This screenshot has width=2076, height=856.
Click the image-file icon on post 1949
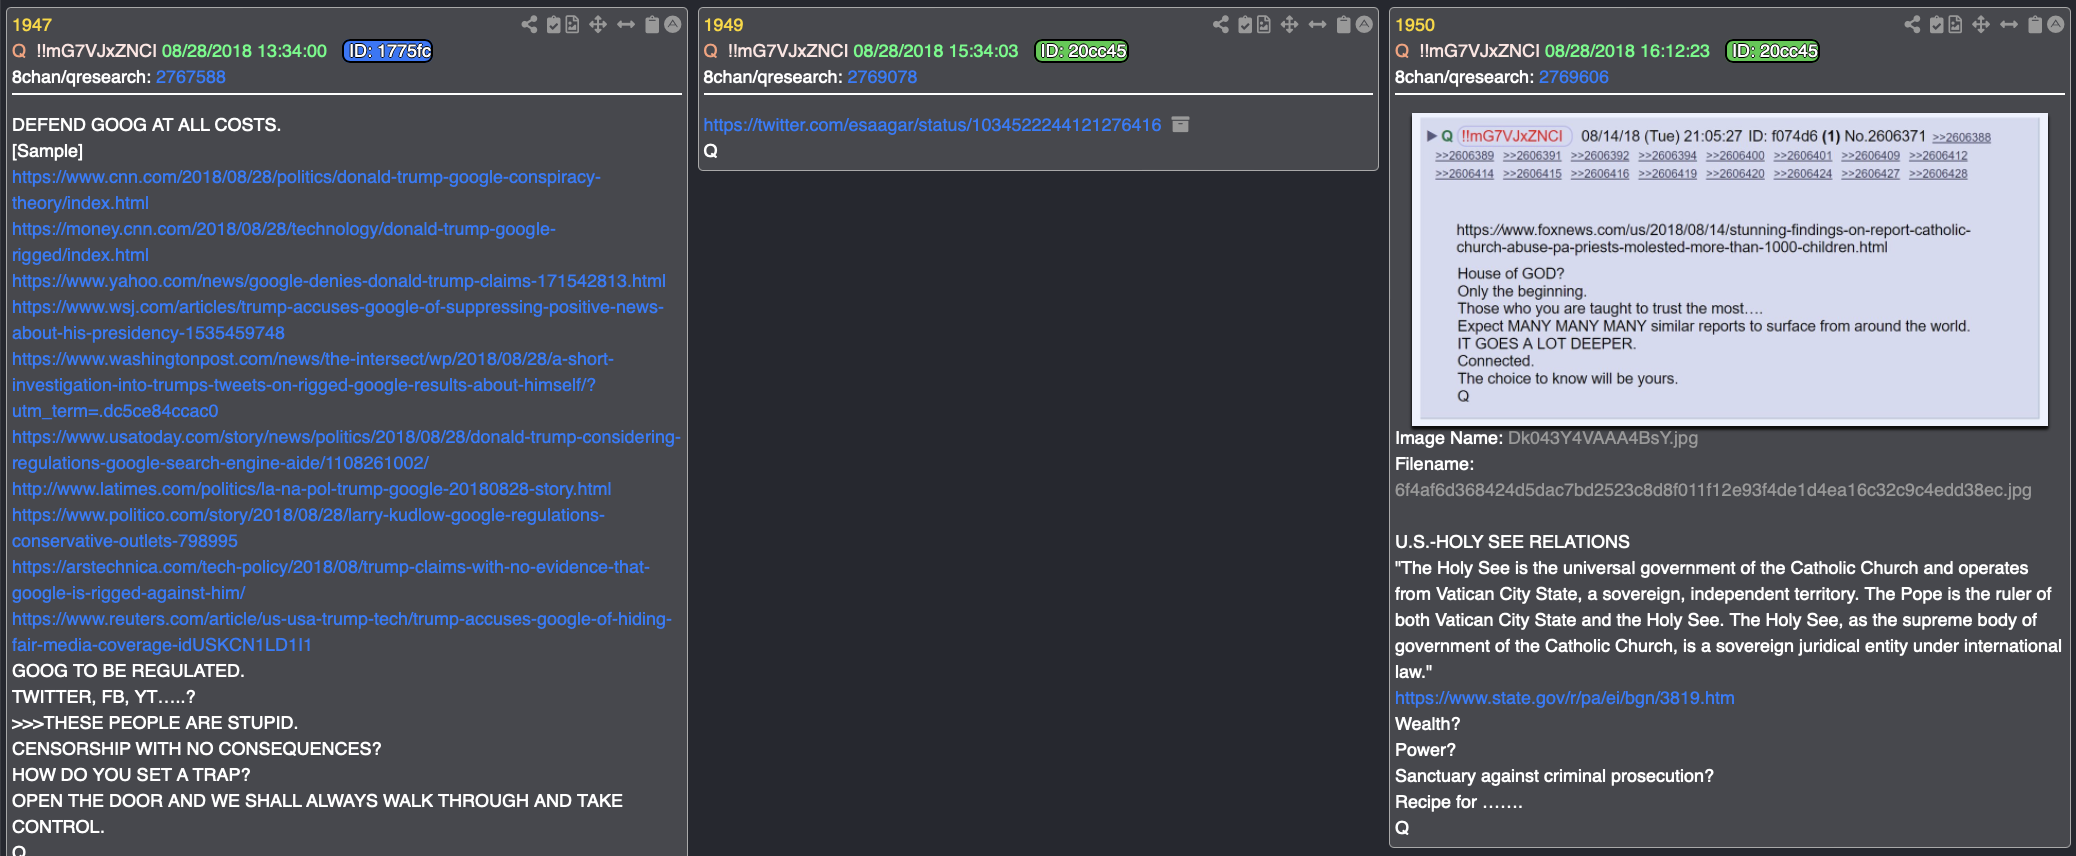tap(1264, 25)
